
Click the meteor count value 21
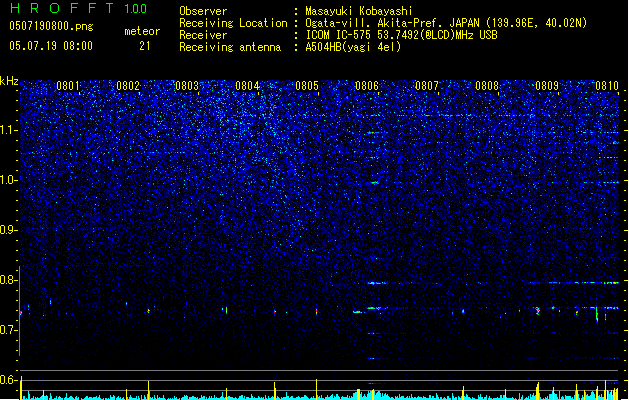(145, 46)
